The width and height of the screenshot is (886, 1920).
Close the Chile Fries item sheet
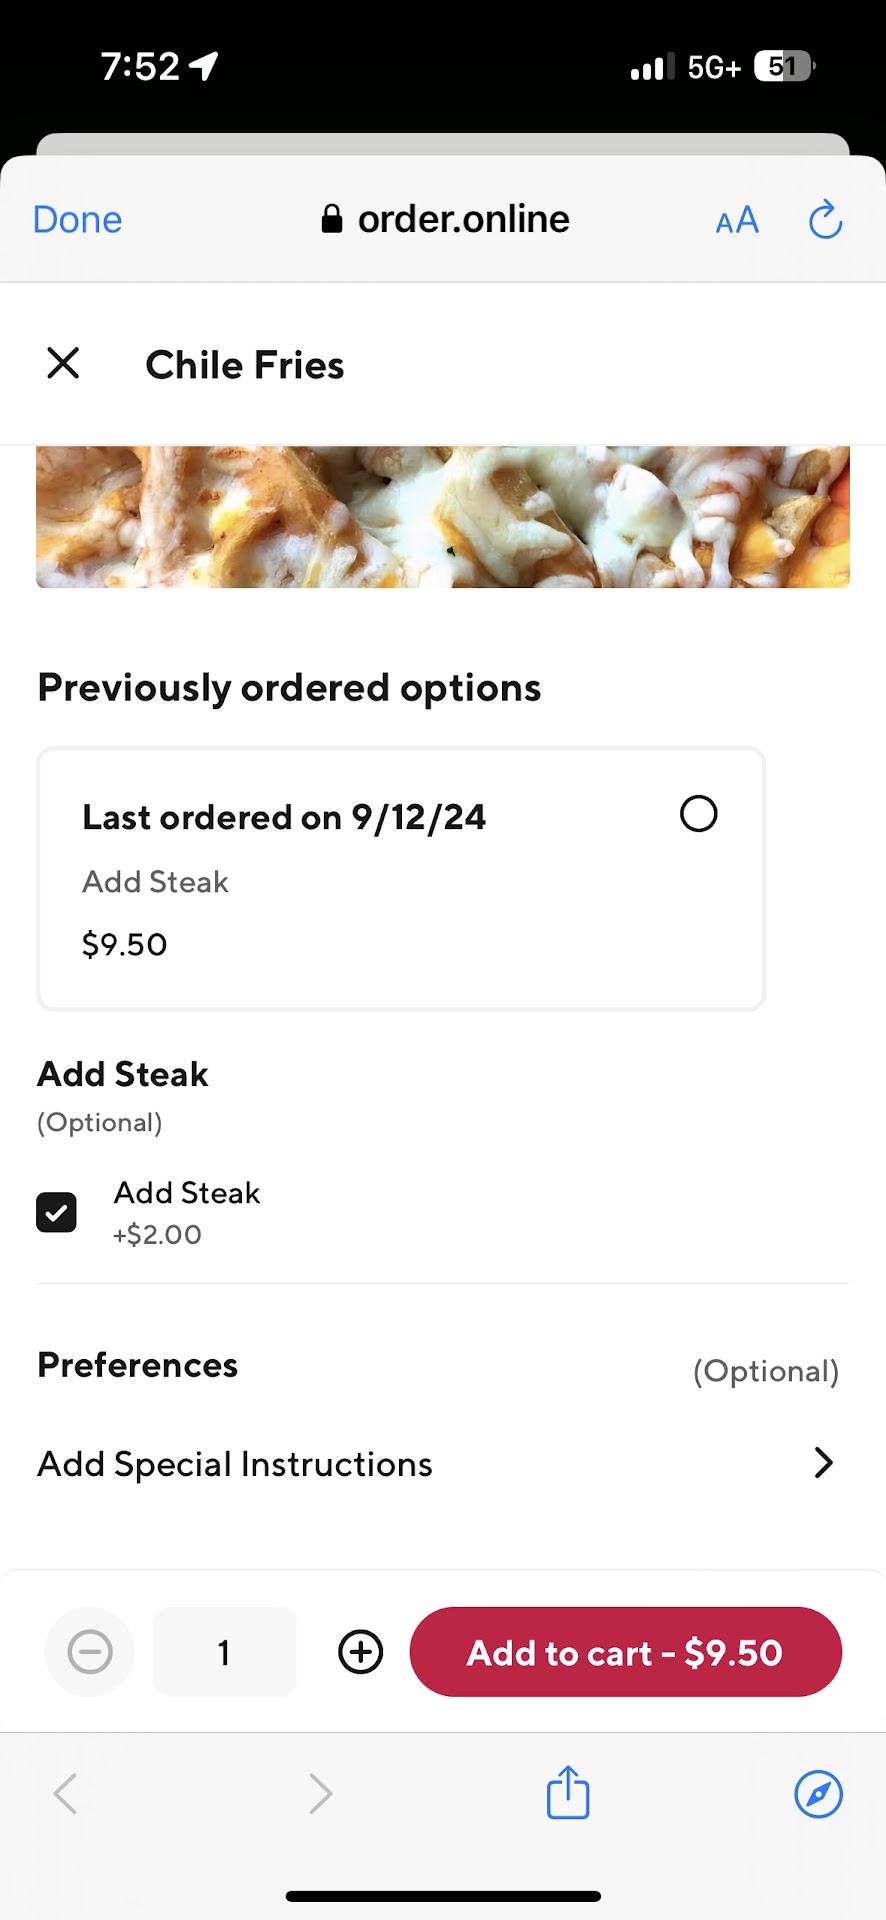coord(63,363)
